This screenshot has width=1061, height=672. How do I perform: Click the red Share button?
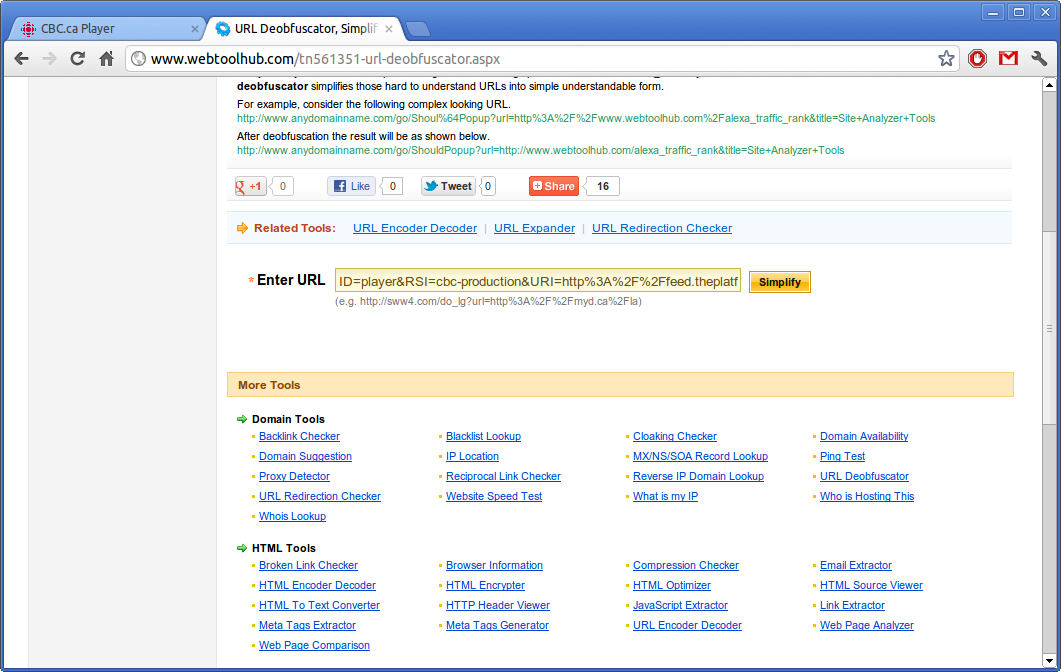coord(554,186)
